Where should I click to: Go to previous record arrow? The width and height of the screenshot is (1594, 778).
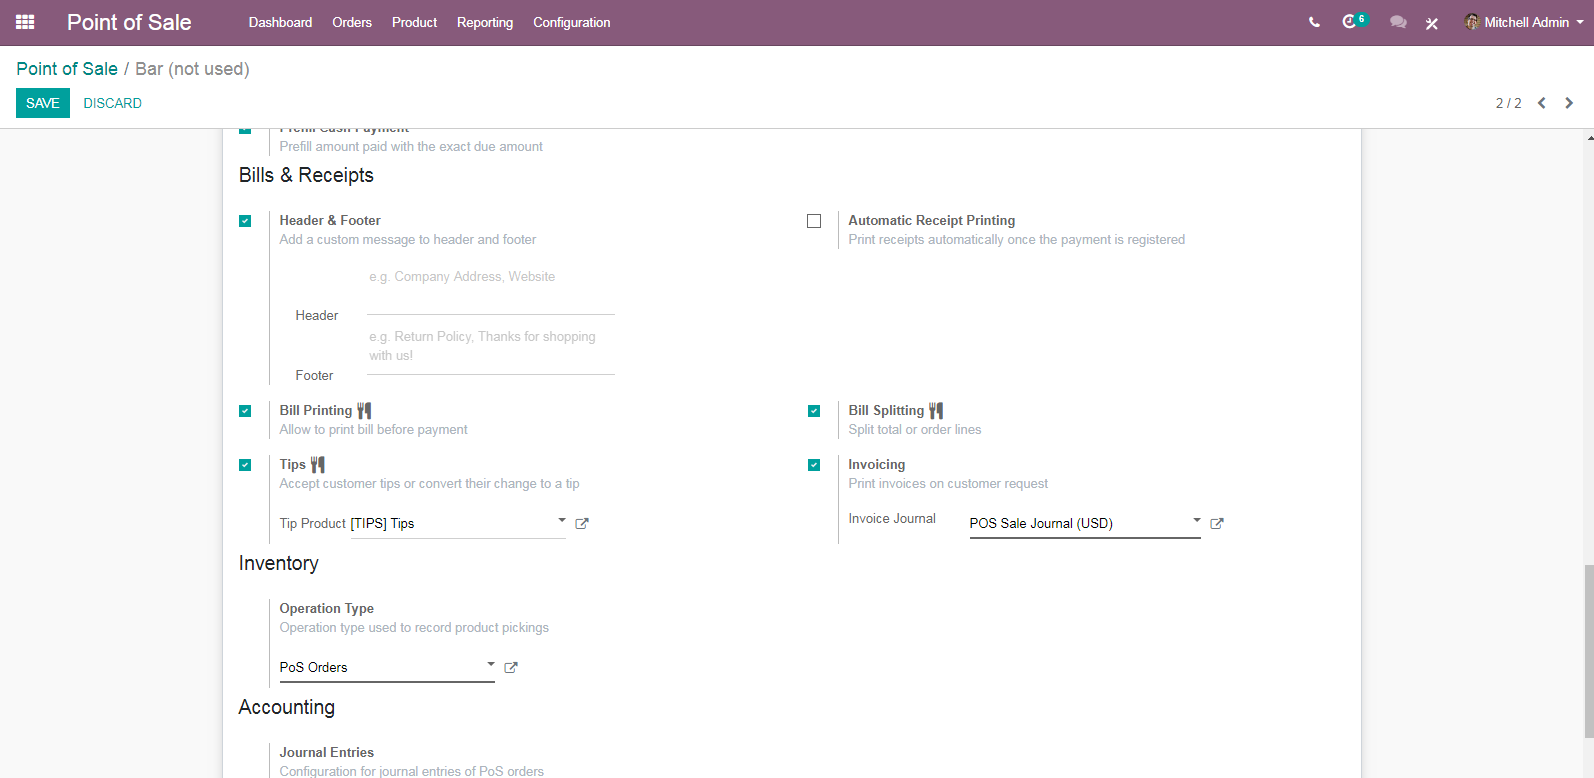pos(1542,103)
